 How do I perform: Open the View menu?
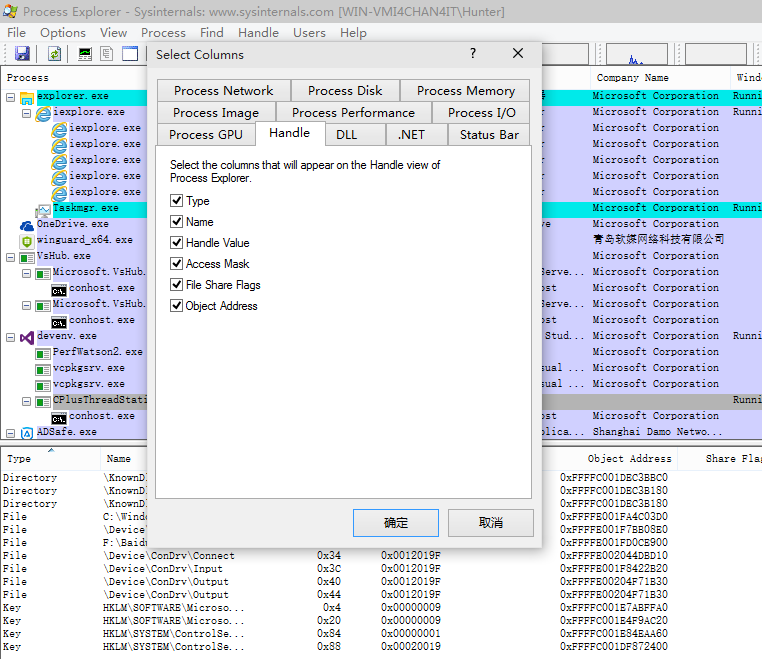click(113, 33)
